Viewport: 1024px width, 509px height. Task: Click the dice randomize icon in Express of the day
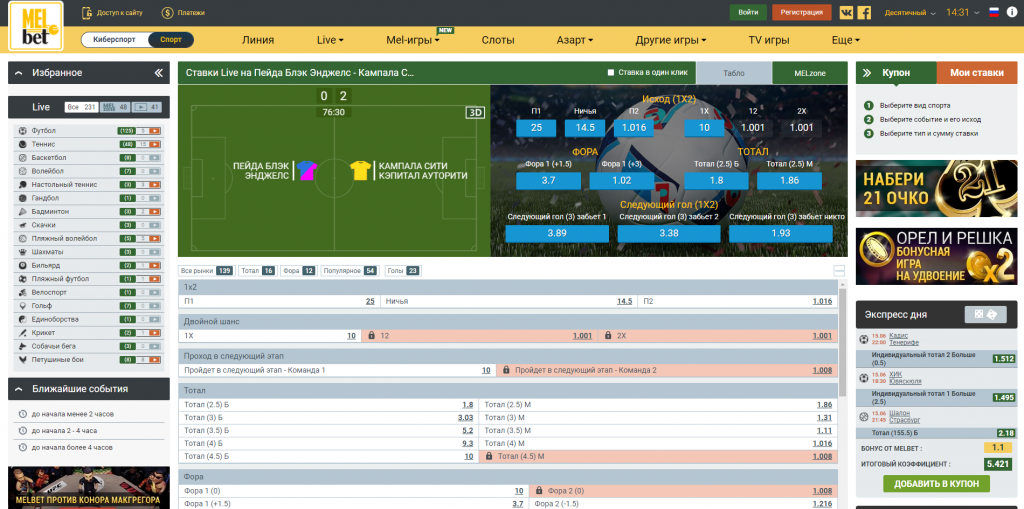pos(985,314)
